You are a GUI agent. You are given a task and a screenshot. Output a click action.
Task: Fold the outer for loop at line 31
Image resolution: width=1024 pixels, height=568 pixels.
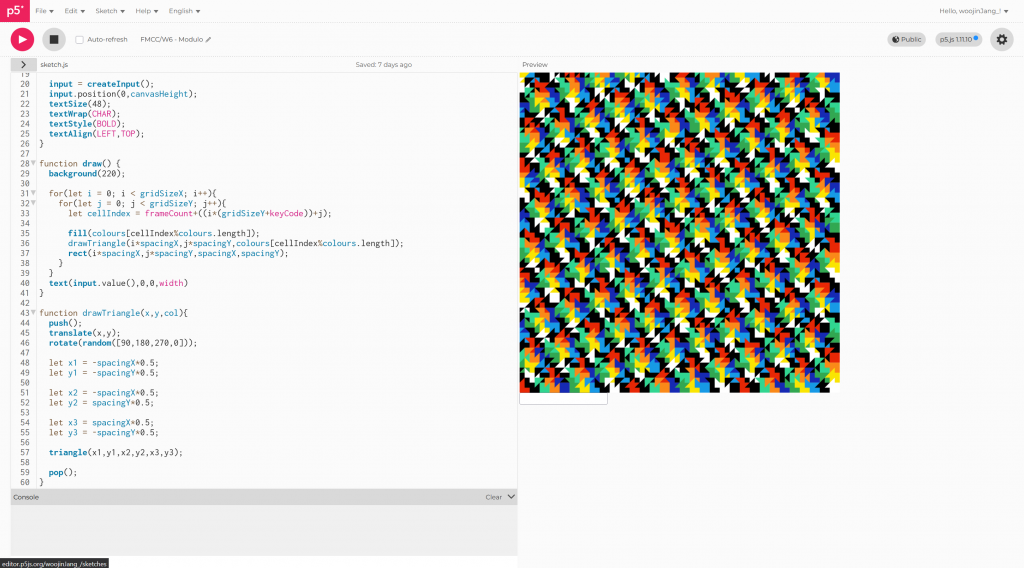33,193
